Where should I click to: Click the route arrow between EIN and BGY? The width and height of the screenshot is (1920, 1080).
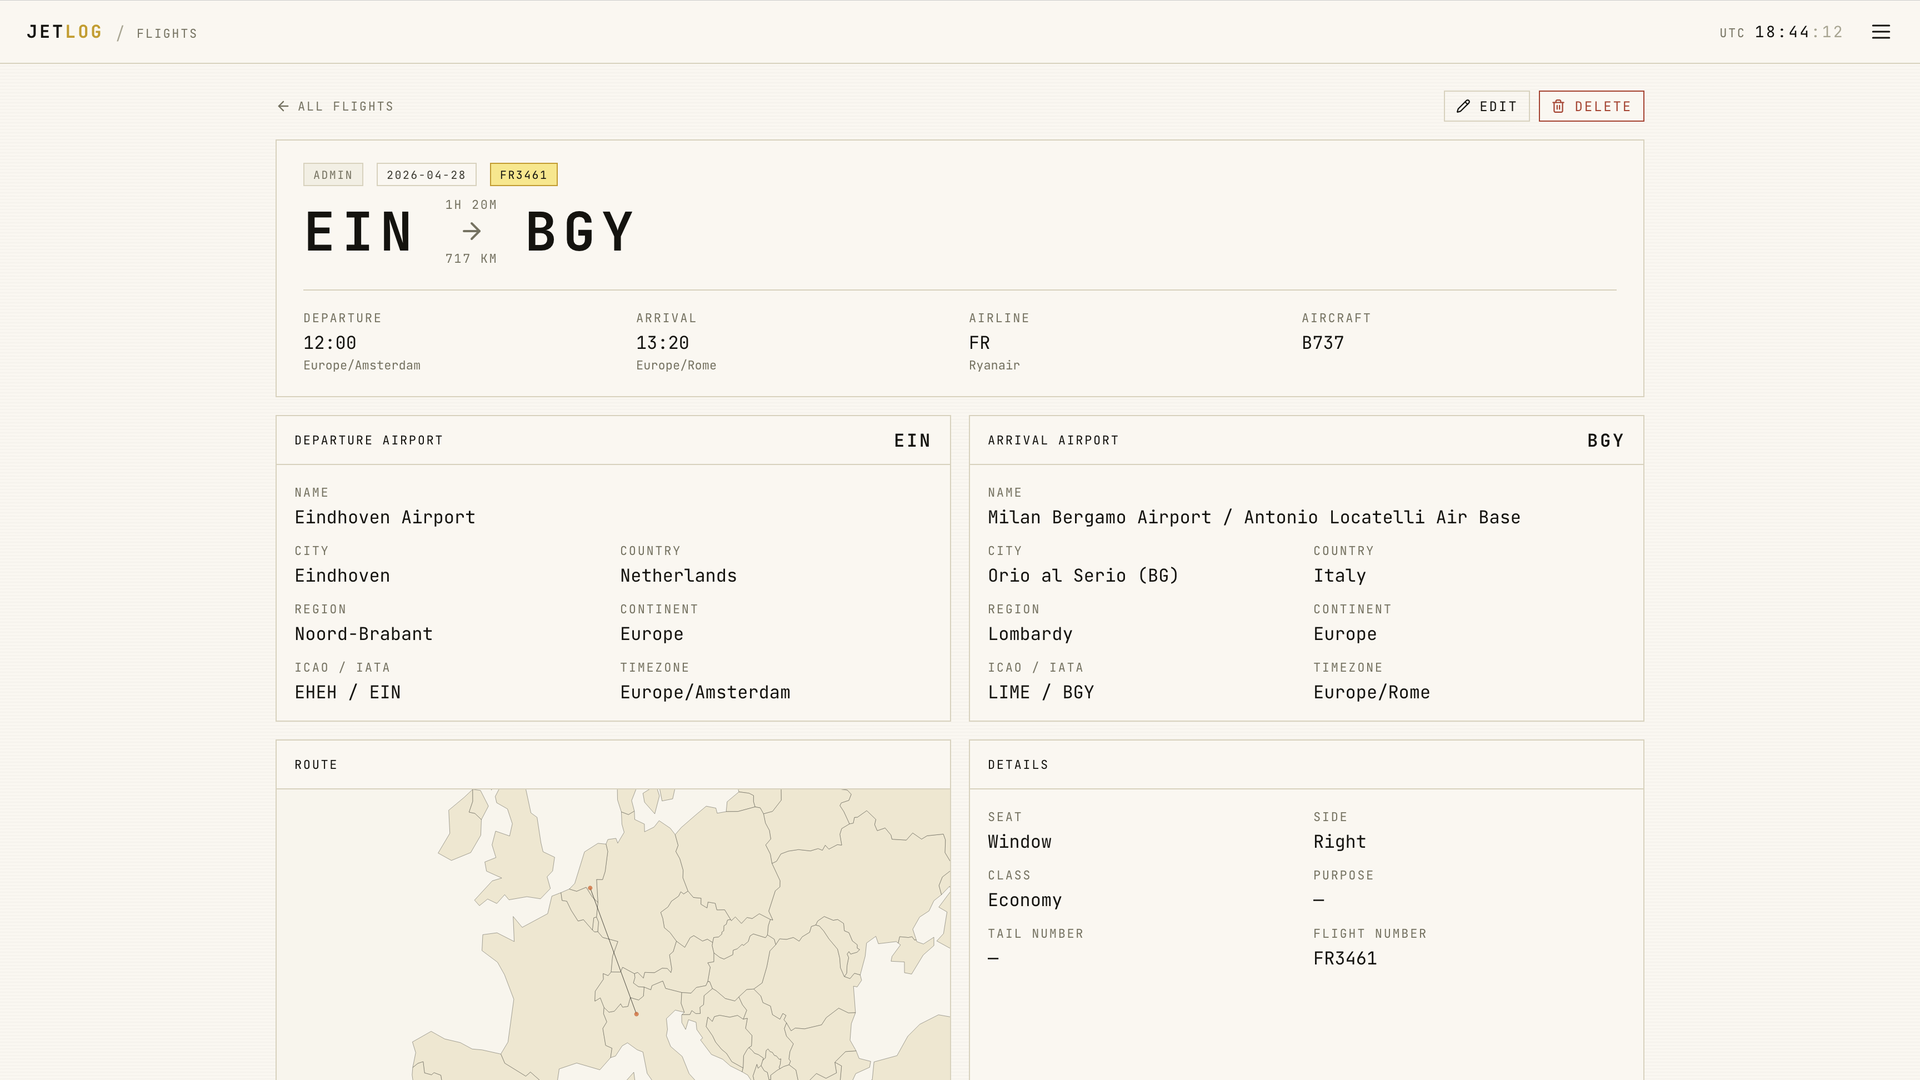click(x=472, y=231)
